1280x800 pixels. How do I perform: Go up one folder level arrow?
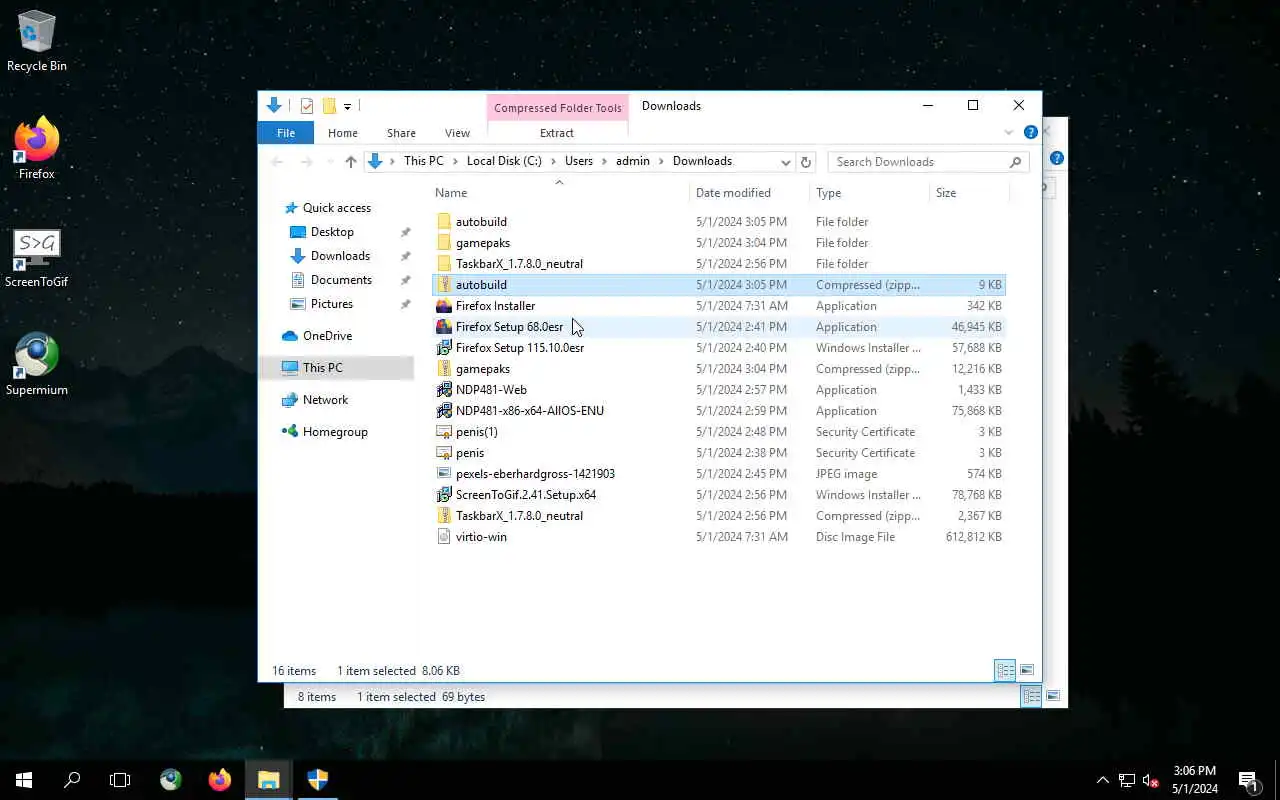[350, 161]
